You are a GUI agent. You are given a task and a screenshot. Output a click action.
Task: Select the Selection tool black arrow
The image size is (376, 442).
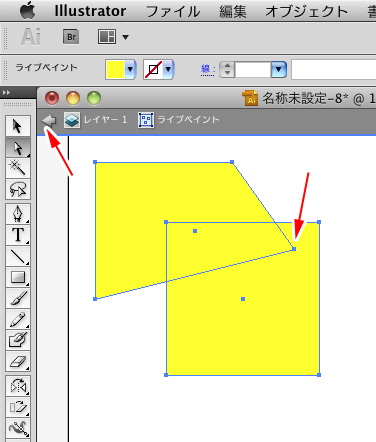(x=18, y=126)
